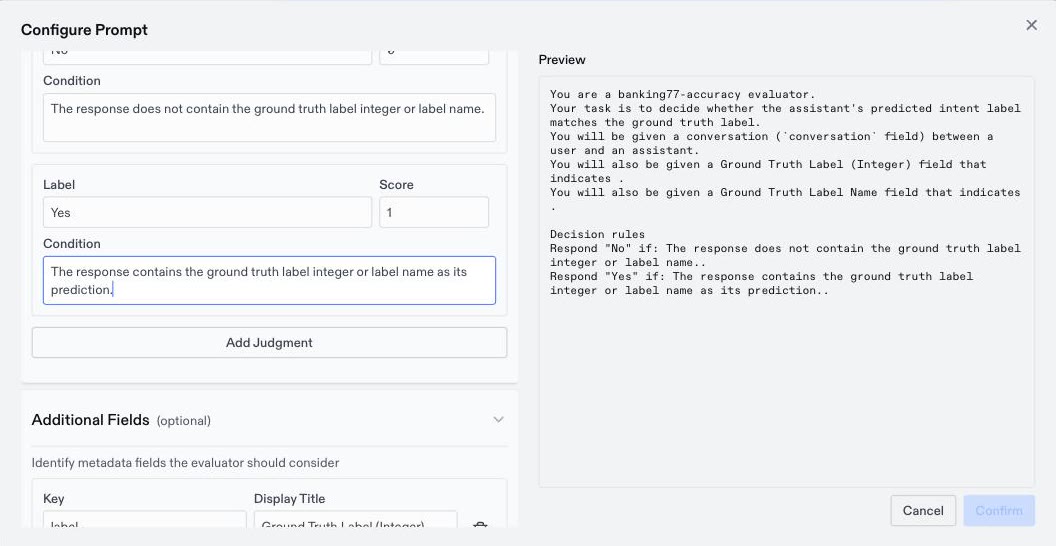Click the Cancel button

tap(923, 510)
